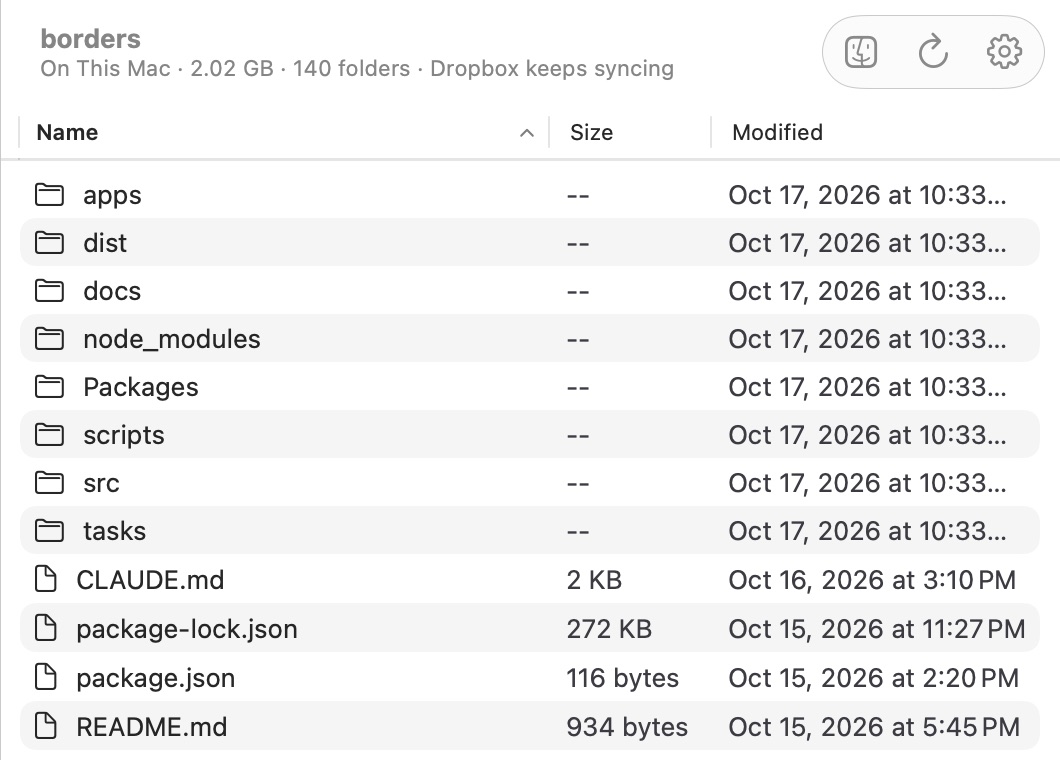
Task: Click the size dashes in the src row
Action: click(x=578, y=483)
